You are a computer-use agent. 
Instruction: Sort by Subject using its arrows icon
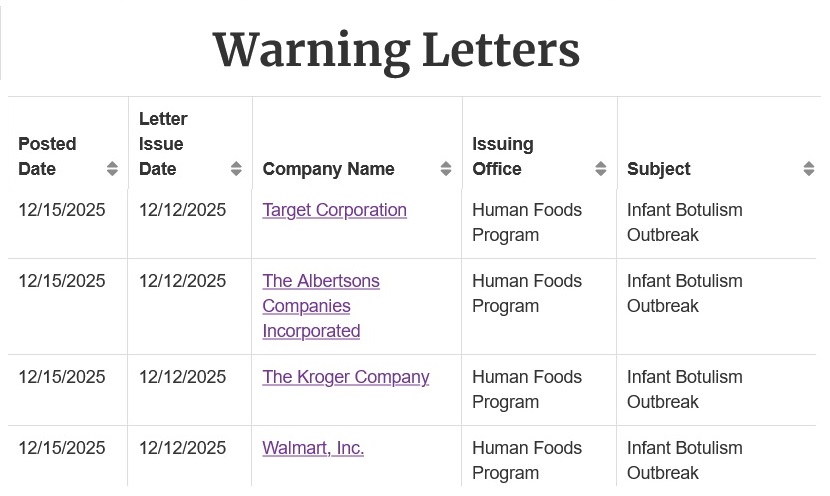[x=809, y=169]
